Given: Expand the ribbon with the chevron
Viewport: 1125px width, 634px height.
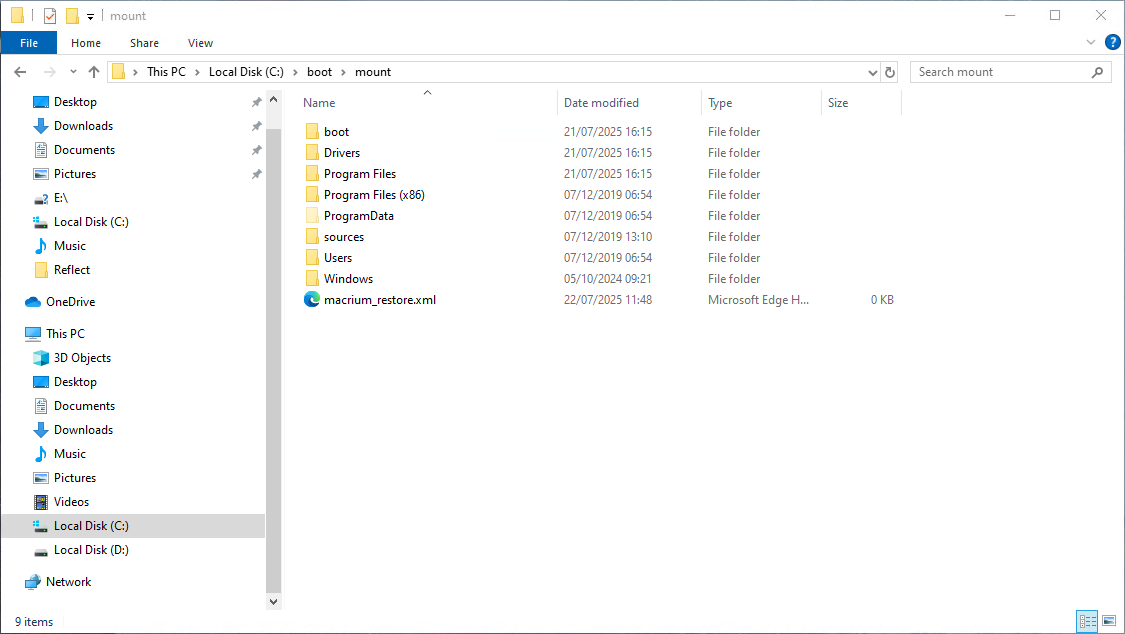Looking at the screenshot, I should point(1091,42).
